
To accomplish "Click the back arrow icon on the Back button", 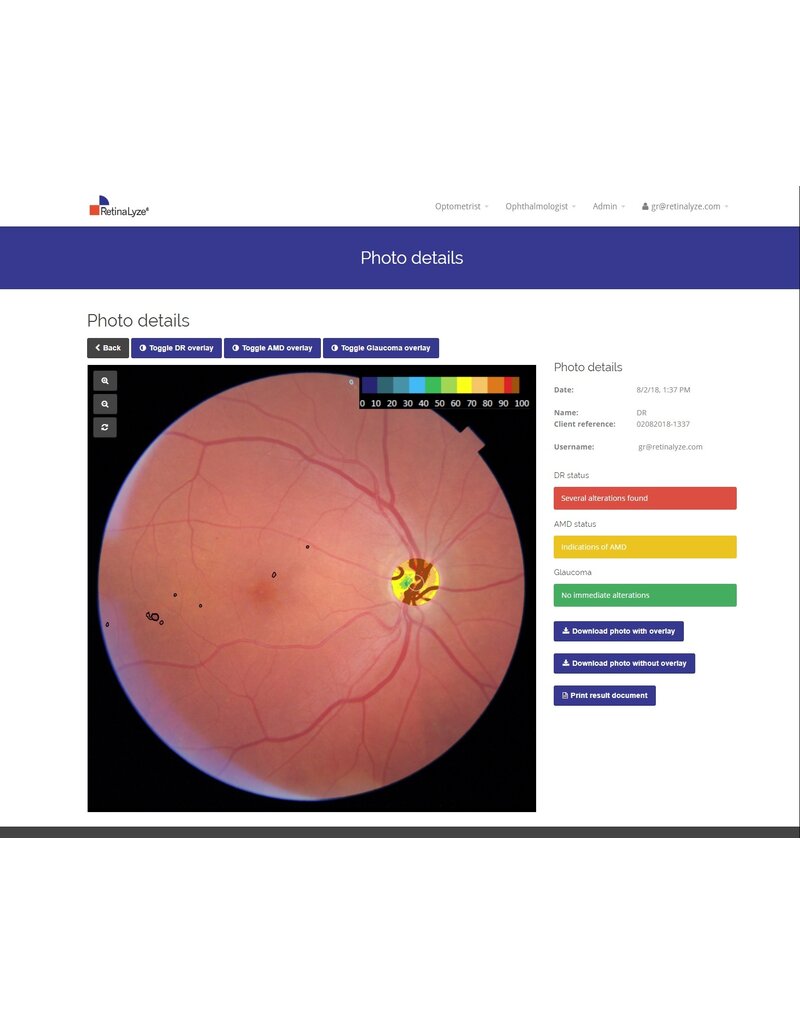I will click(x=96, y=348).
